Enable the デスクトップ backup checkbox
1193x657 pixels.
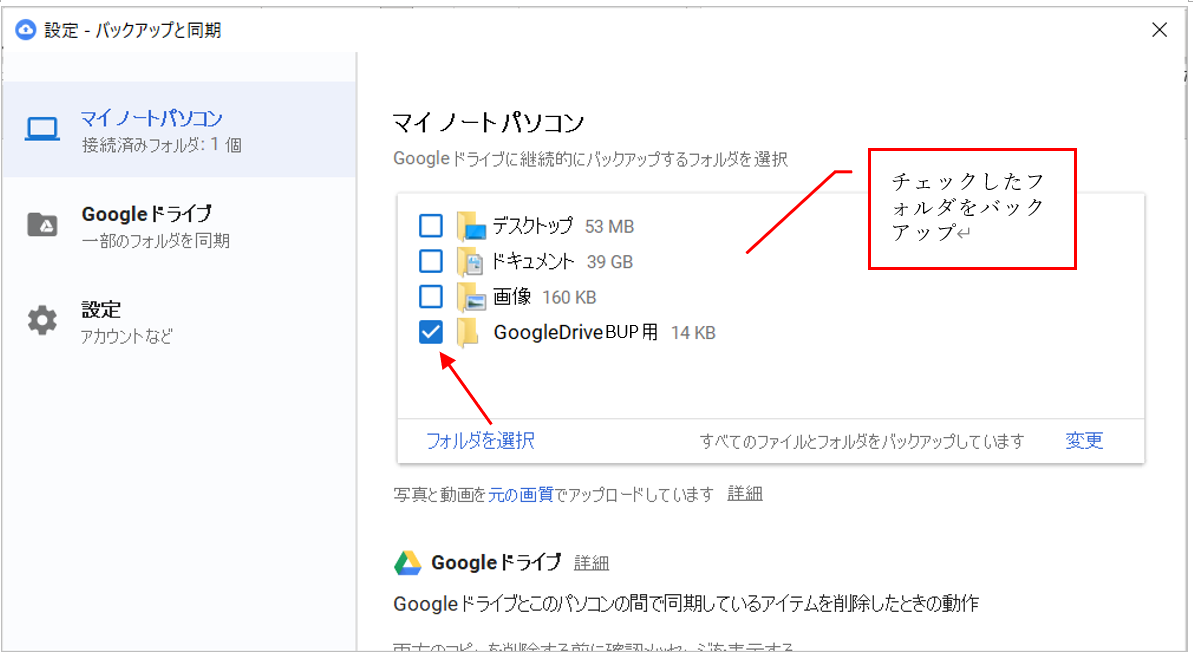click(x=431, y=226)
